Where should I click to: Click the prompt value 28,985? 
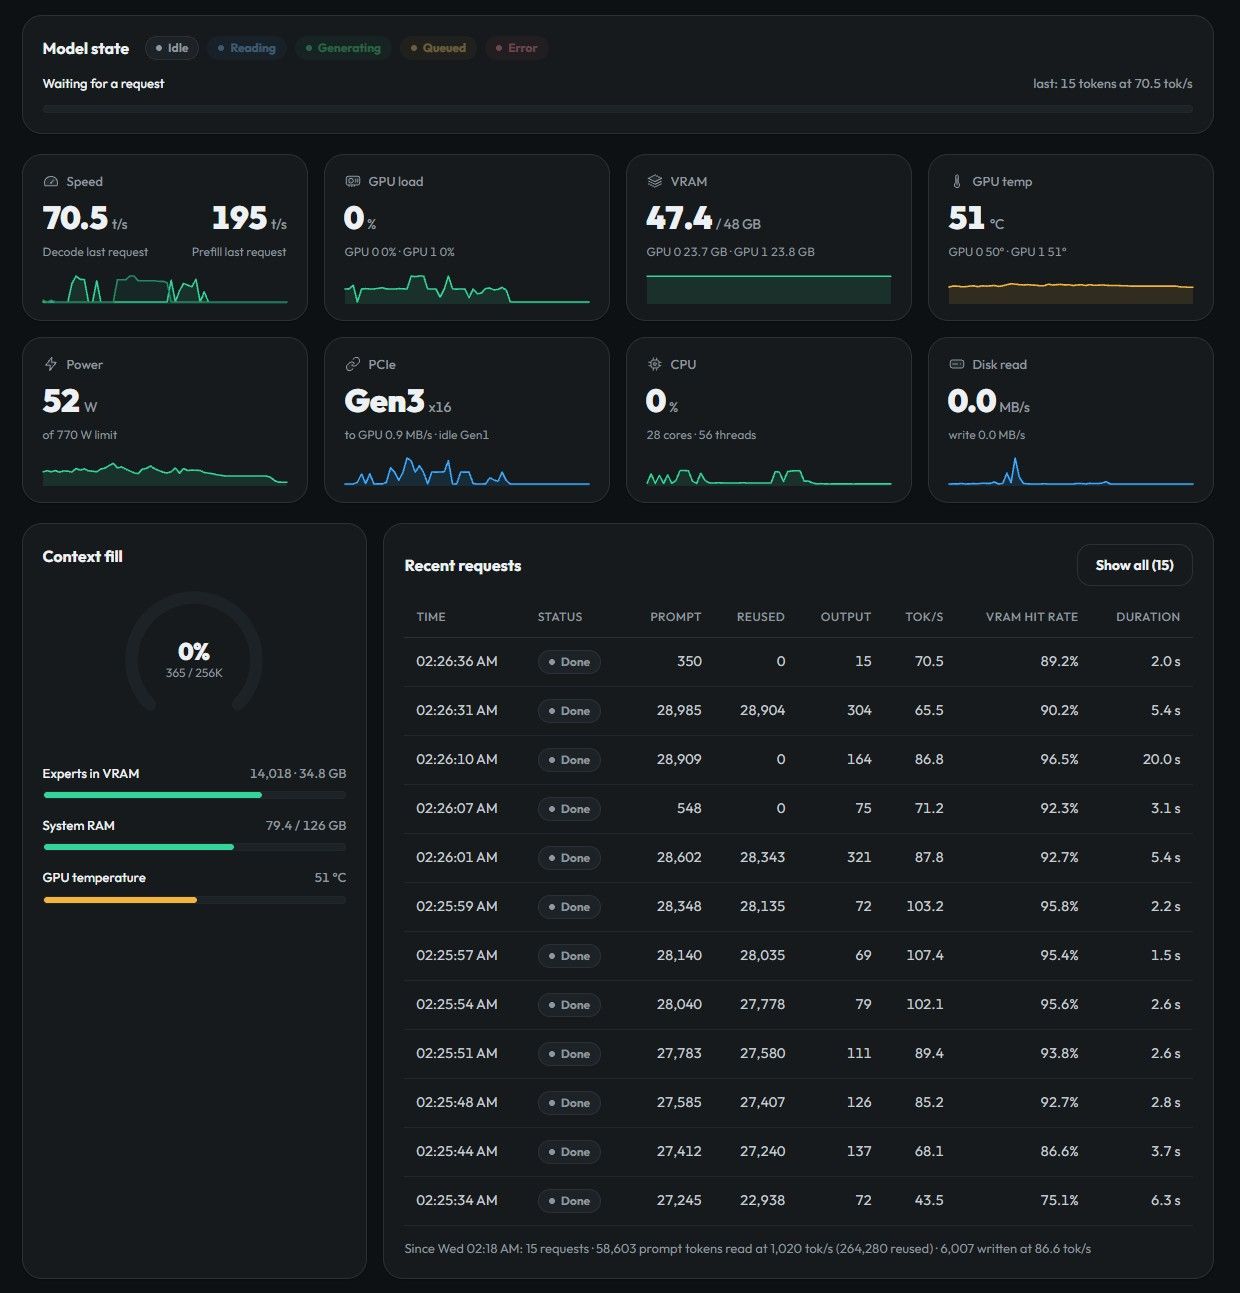(x=679, y=710)
